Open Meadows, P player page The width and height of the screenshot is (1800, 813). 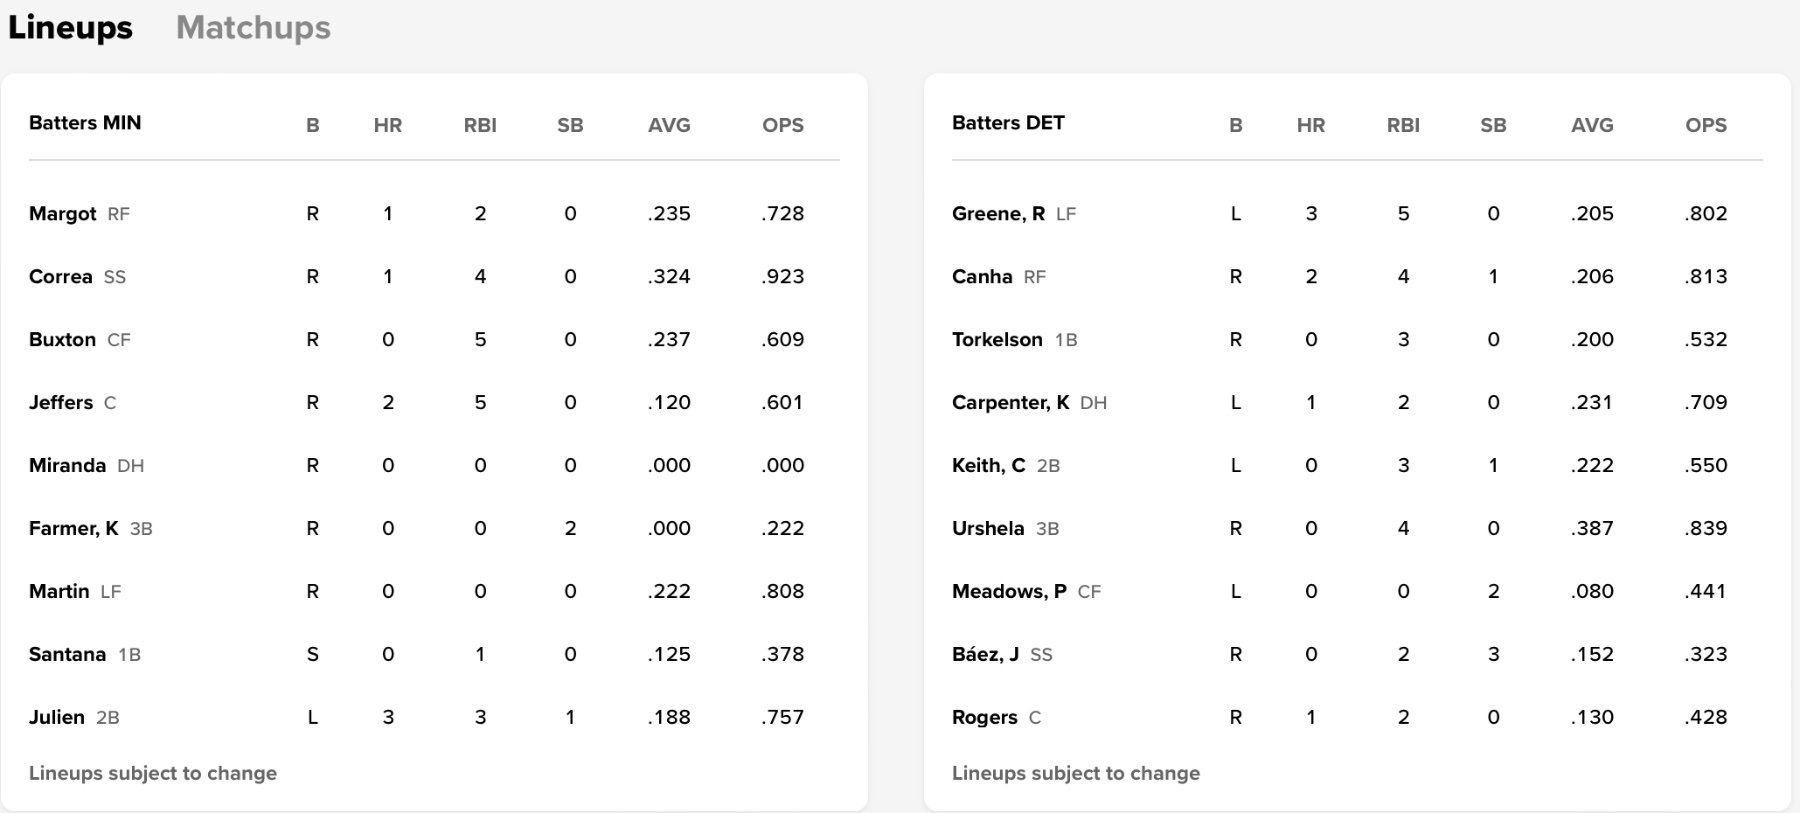click(x=1009, y=592)
